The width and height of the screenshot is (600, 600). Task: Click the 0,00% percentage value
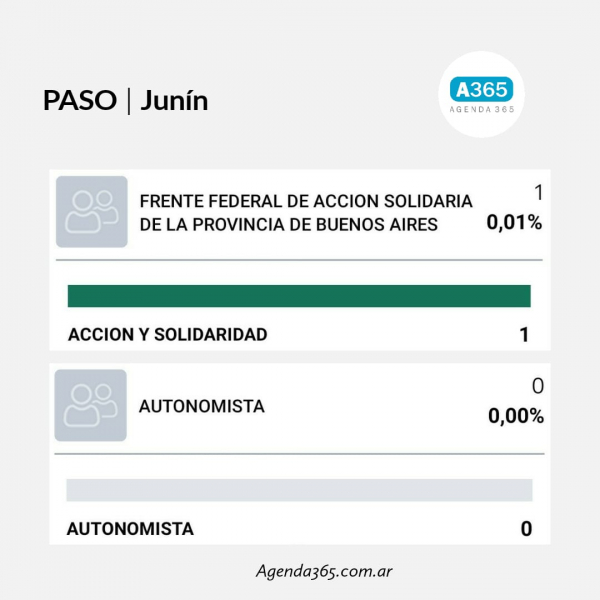pos(516,416)
